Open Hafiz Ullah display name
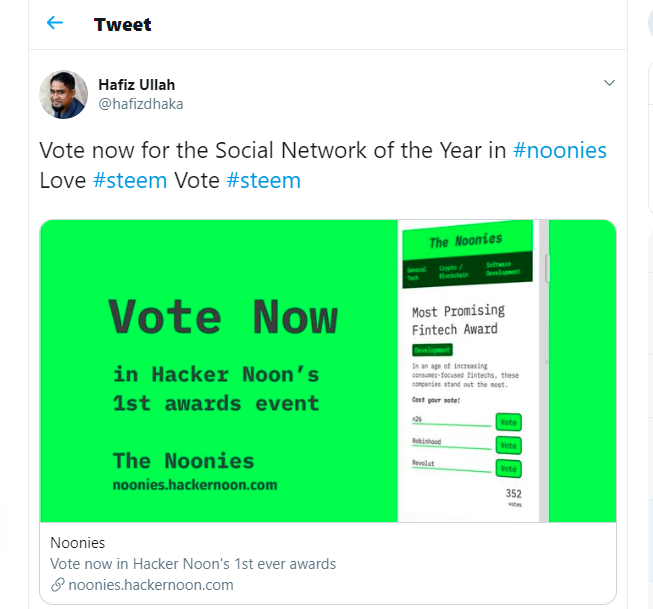Image resolution: width=653 pixels, height=609 pixels. coord(137,85)
